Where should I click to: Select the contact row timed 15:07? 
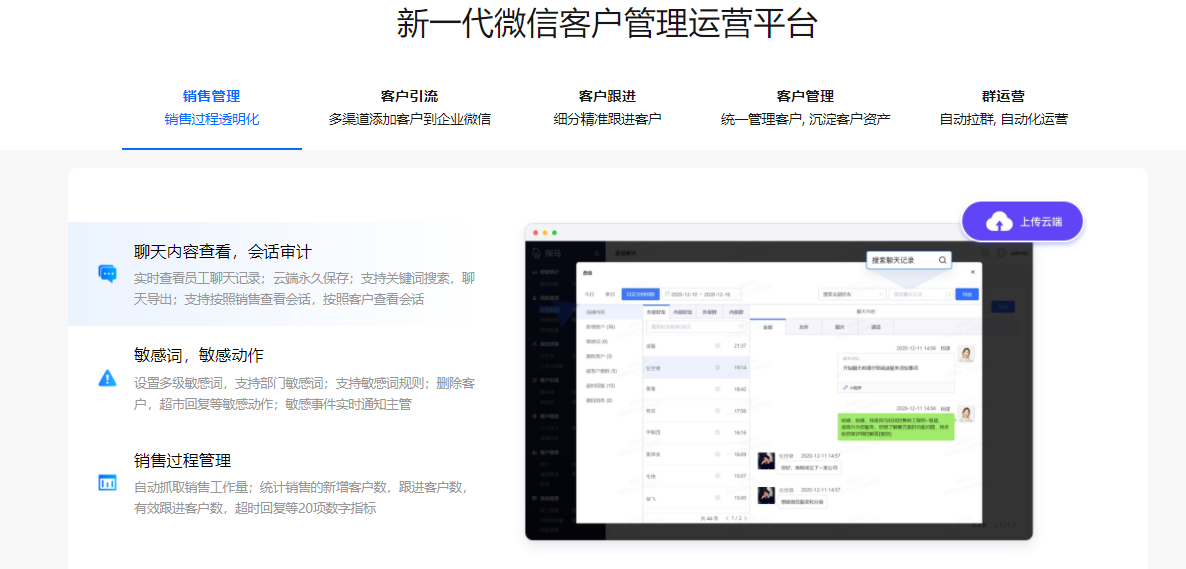coord(696,476)
